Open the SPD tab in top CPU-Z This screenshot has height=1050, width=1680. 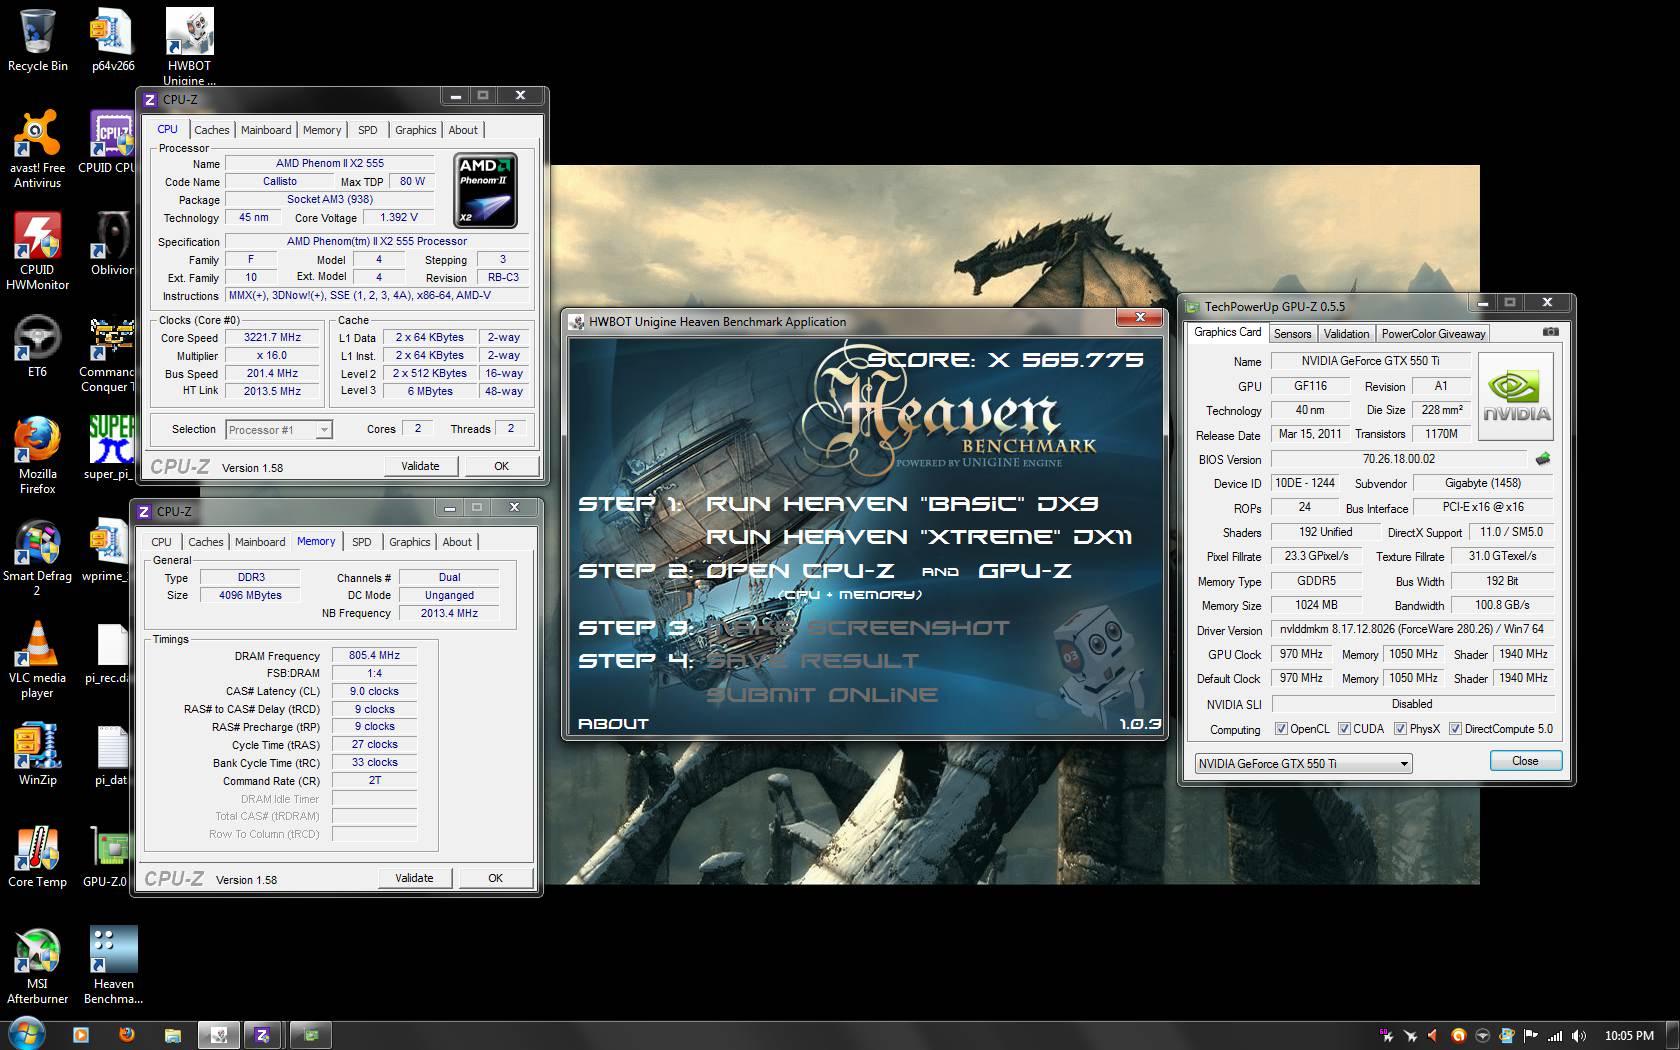pos(368,130)
